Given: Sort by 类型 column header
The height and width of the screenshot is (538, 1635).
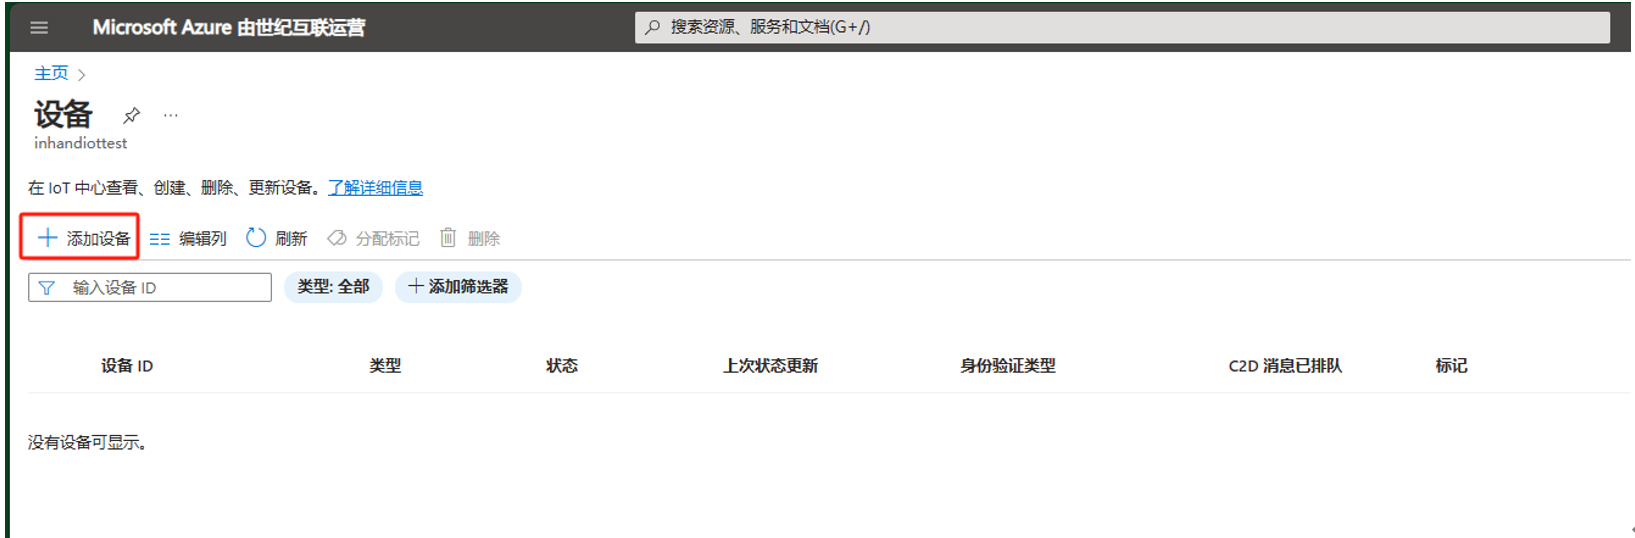Looking at the screenshot, I should 385,366.
